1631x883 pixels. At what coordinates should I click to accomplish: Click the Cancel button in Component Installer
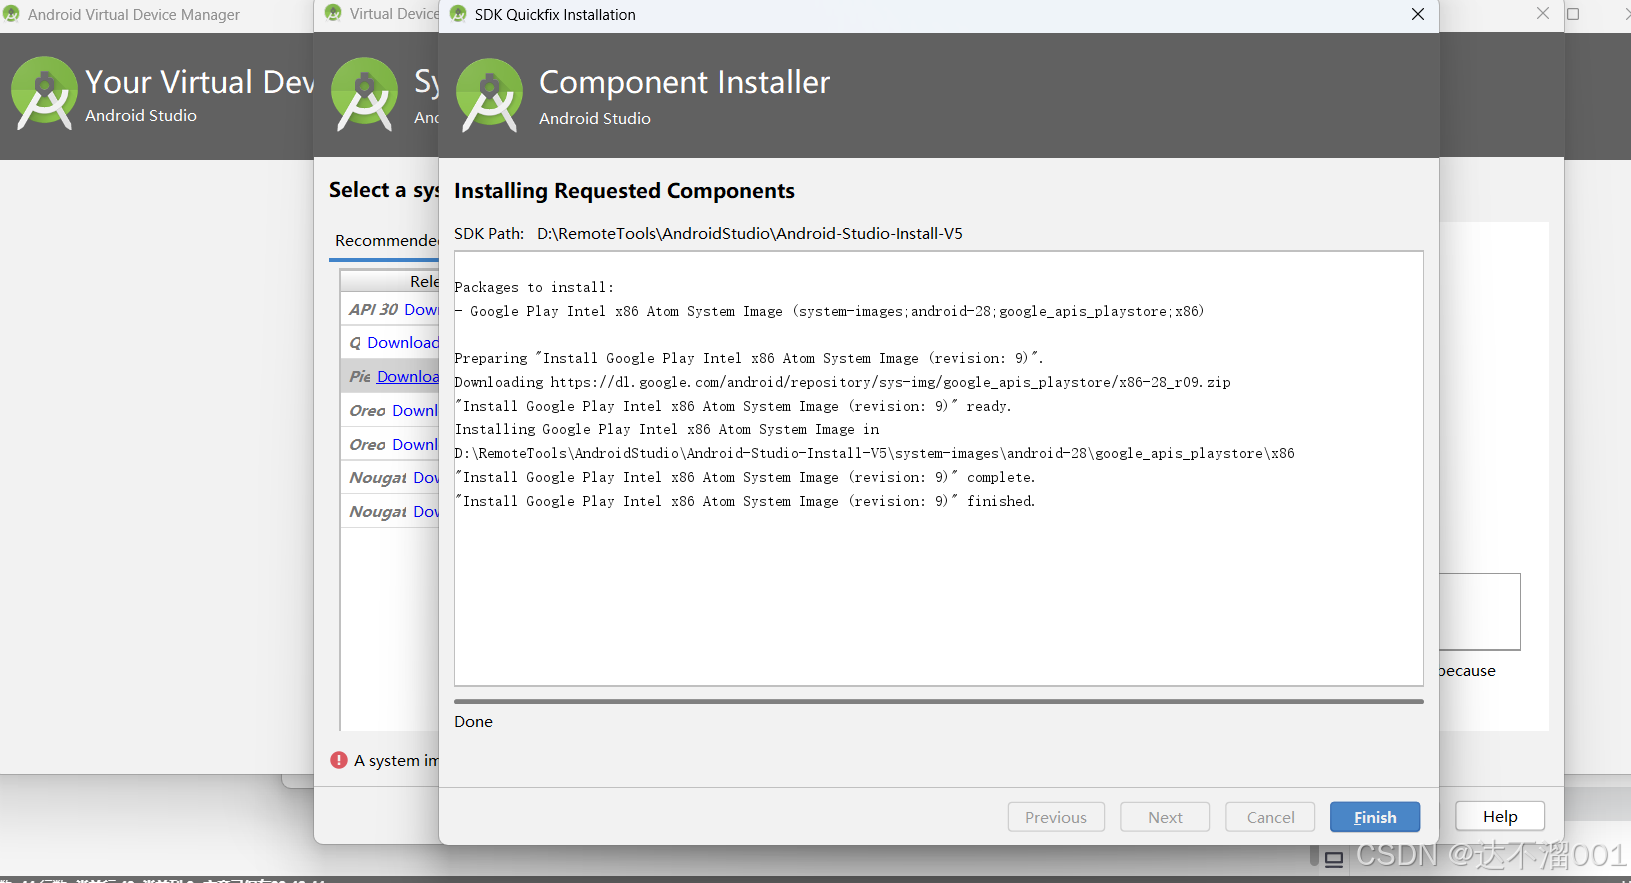[1270, 817]
